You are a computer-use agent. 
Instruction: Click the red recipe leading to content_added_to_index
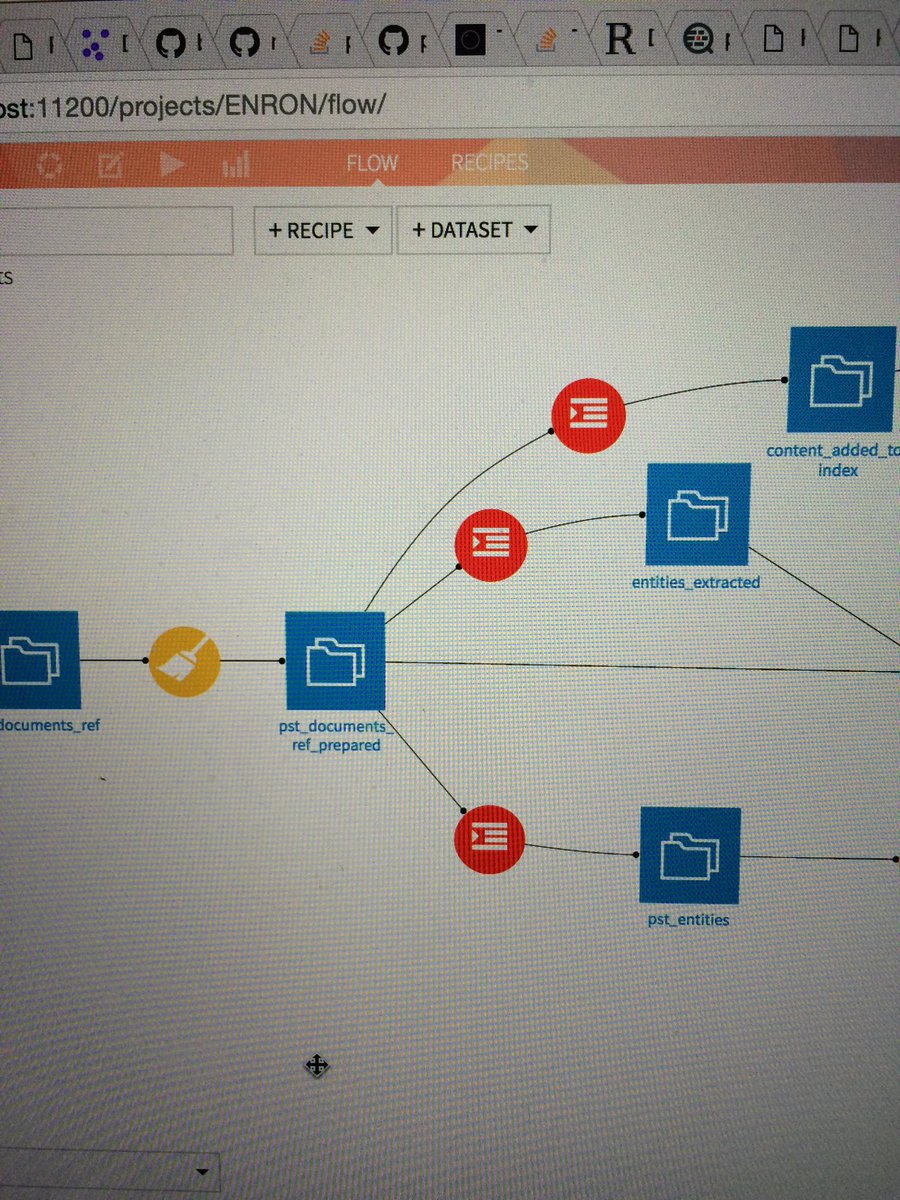(589, 415)
